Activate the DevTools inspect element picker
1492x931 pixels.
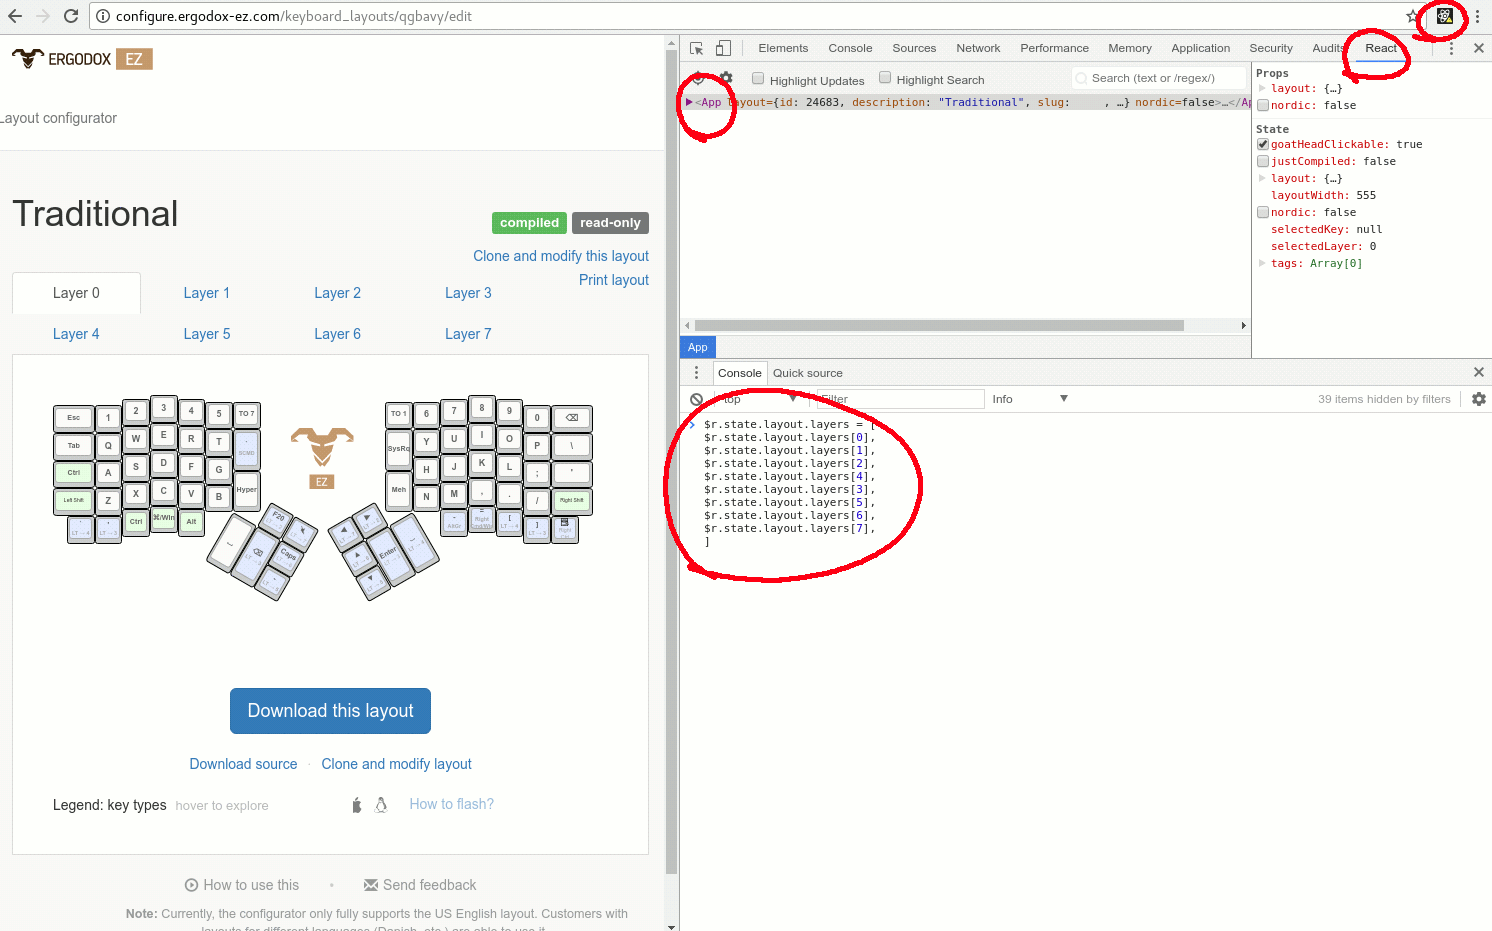tap(697, 48)
